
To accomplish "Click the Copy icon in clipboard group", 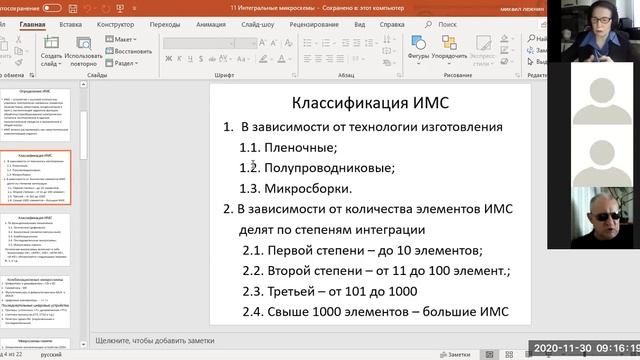I will click(x=18, y=51).
